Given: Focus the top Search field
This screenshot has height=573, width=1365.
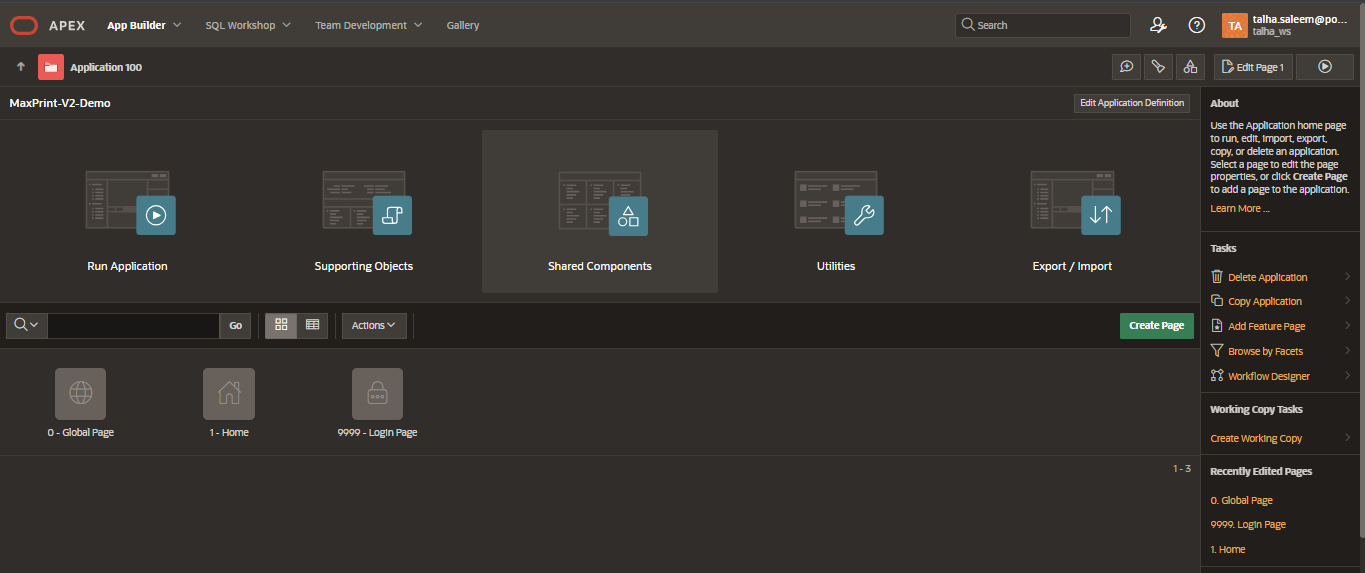Looking at the screenshot, I should 1043,25.
